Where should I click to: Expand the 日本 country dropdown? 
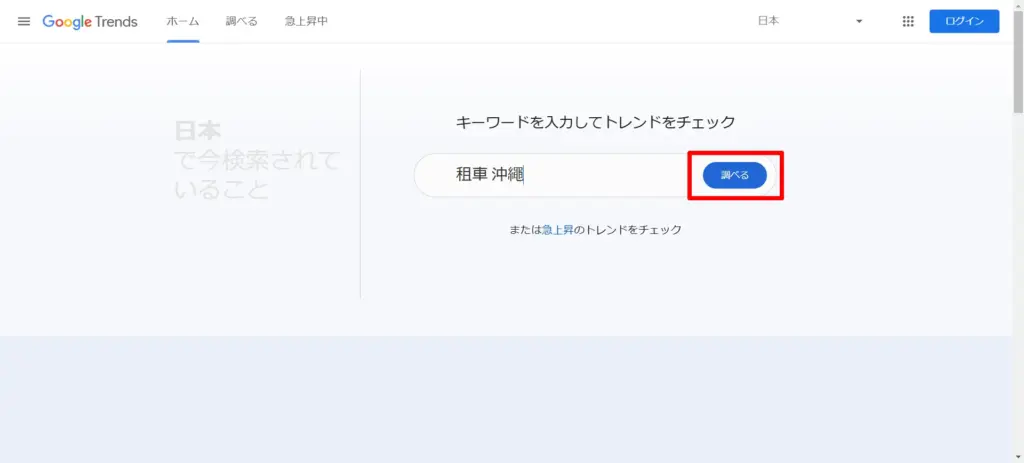click(x=810, y=22)
